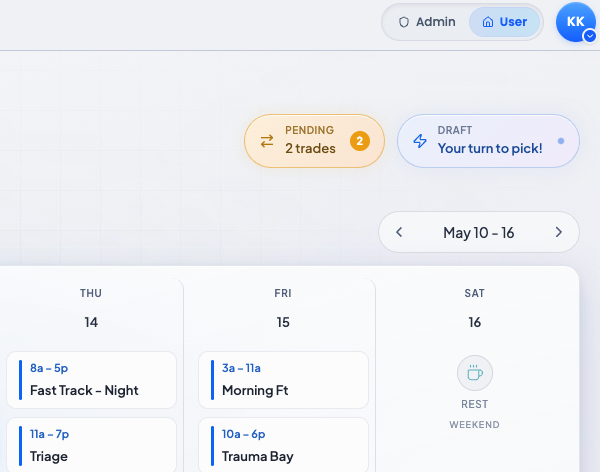Select the THU 14 day header
This screenshot has width=600, height=472.
tap(91, 308)
